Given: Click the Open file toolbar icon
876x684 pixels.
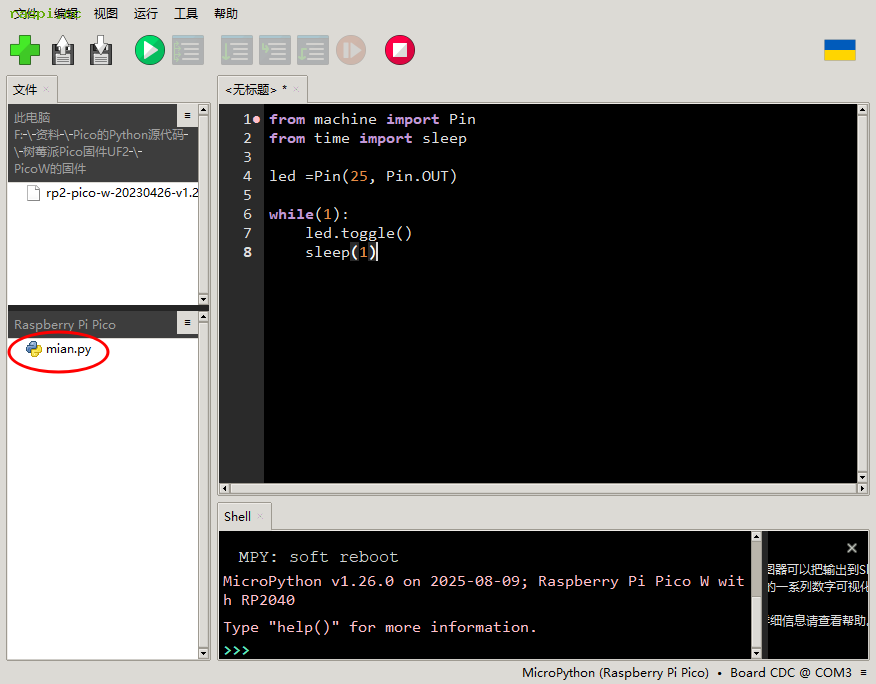Looking at the screenshot, I should (63, 50).
